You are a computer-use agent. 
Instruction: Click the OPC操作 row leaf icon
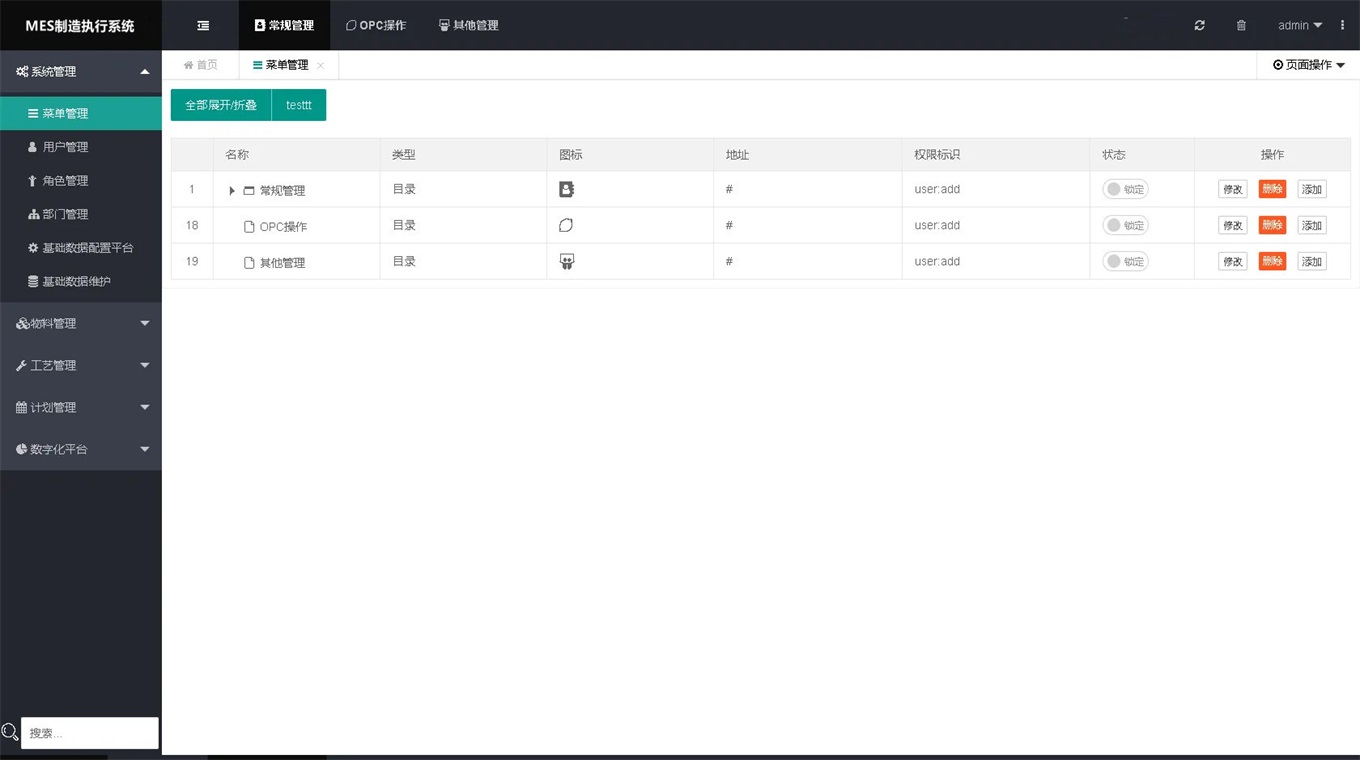[566, 225]
